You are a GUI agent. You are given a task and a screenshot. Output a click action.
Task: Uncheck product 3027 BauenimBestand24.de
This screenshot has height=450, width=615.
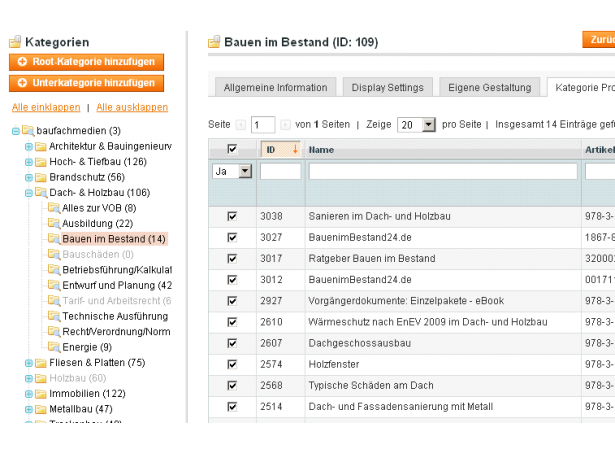tap(232, 237)
